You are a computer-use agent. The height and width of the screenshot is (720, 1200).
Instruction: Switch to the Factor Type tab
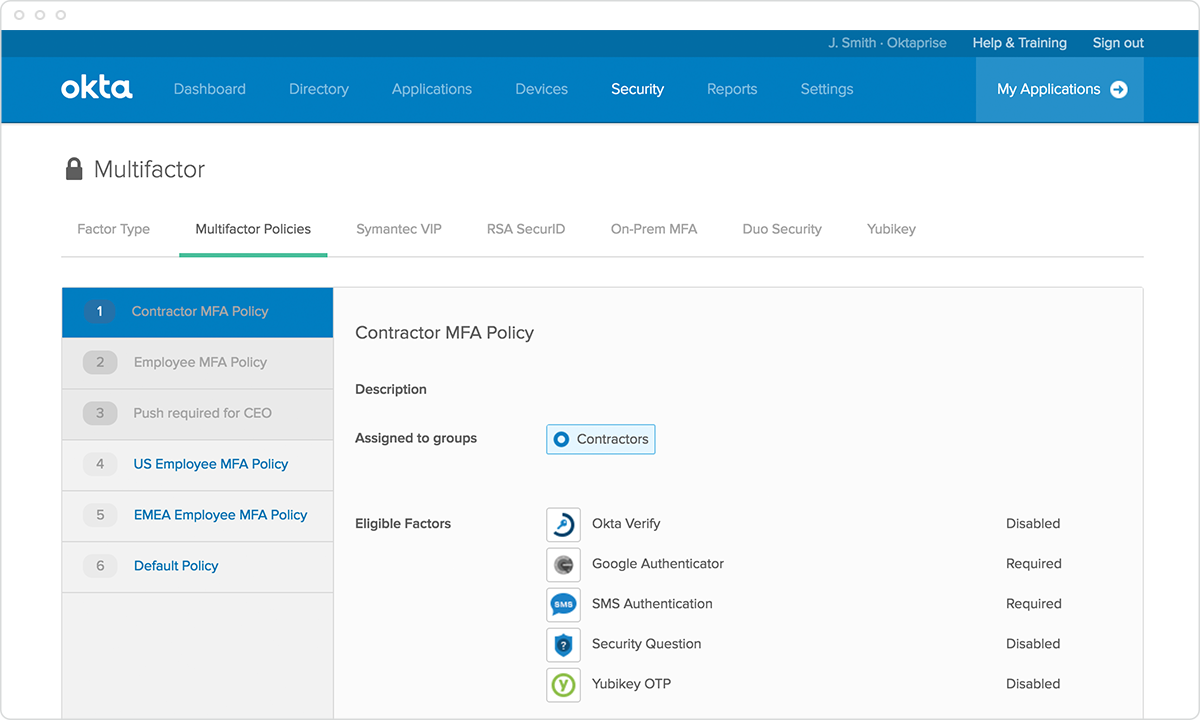click(113, 229)
